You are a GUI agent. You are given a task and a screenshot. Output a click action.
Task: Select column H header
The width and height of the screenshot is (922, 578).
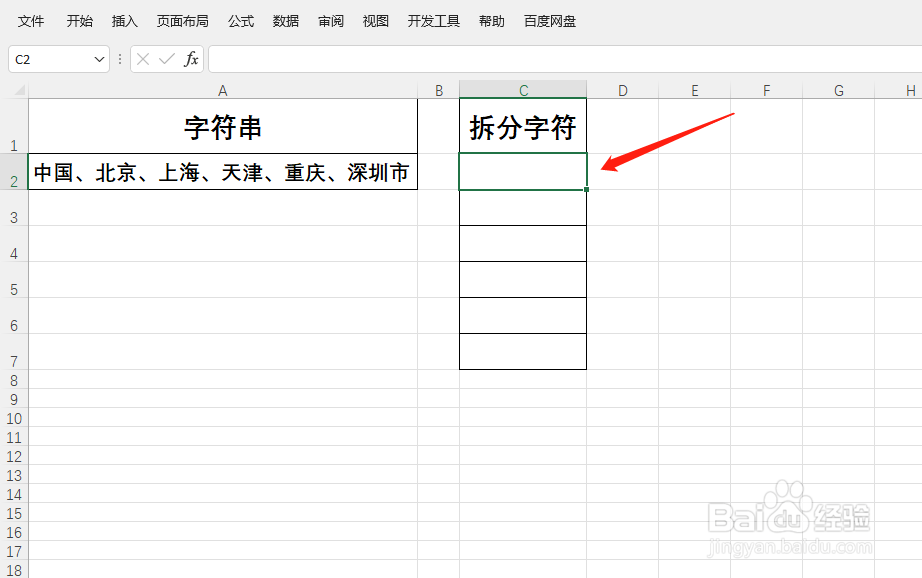(898, 90)
